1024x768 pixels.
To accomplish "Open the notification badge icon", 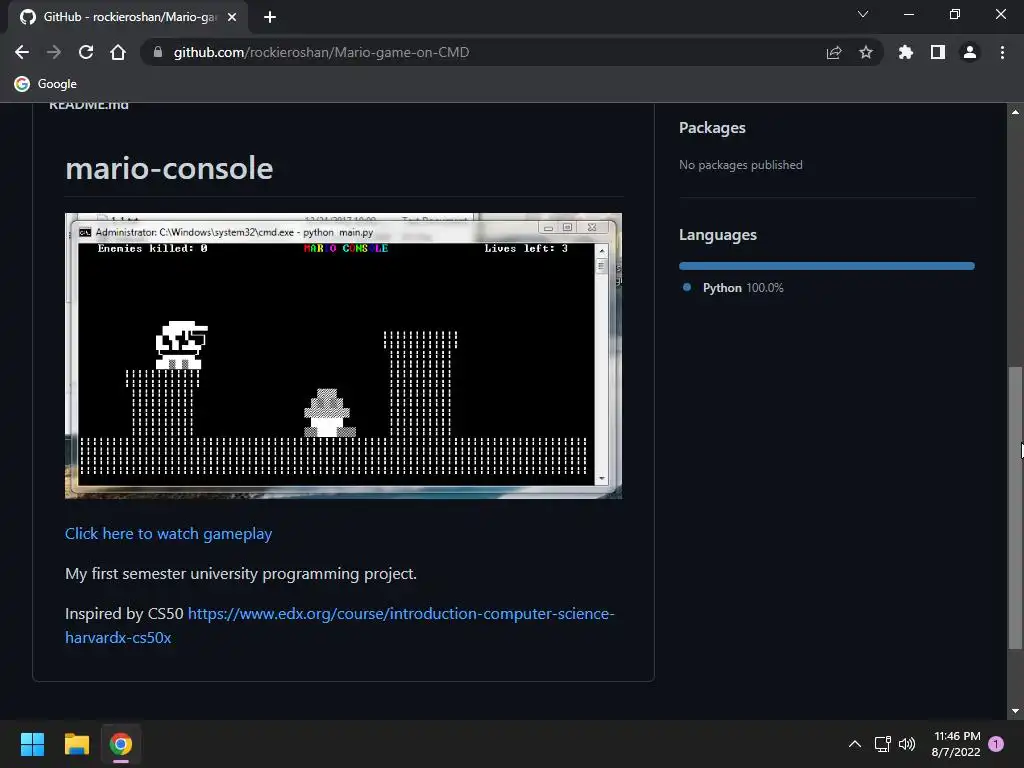I will click(996, 744).
